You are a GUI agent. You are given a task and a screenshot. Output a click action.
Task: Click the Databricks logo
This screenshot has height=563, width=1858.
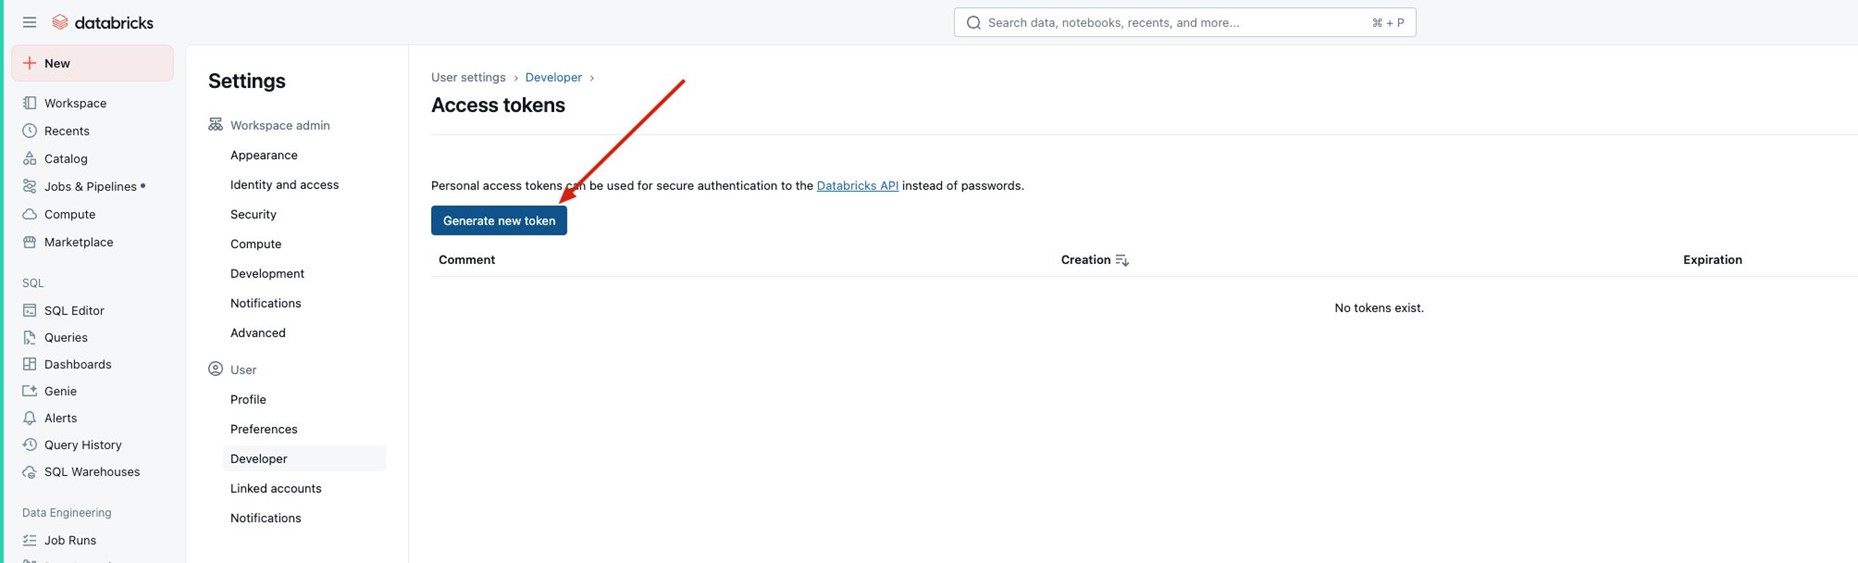(103, 22)
